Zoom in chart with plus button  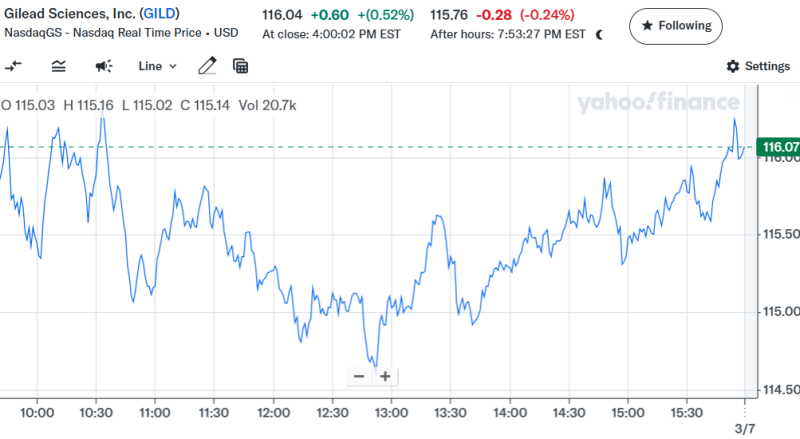point(384,376)
